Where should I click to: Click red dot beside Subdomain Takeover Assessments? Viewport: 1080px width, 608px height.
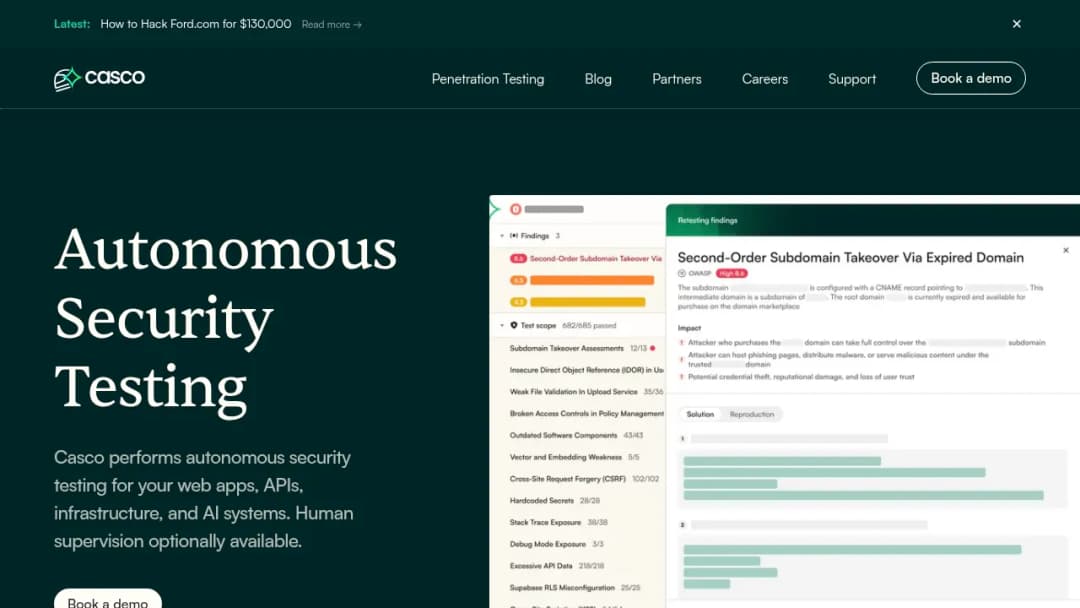click(x=652, y=348)
